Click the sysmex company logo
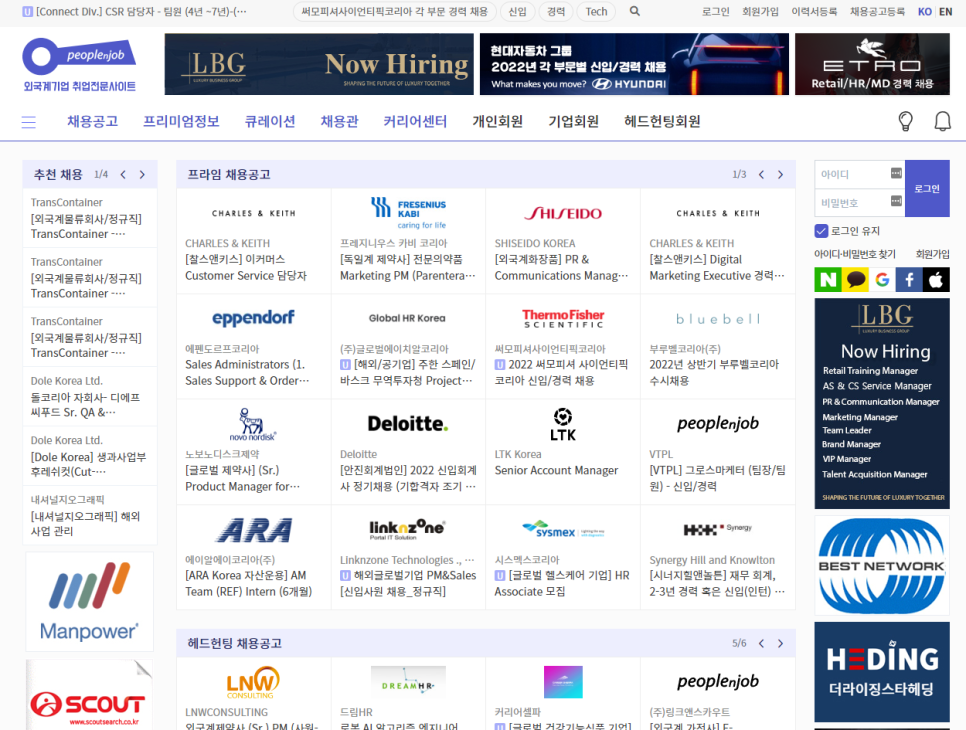This screenshot has height=730, width=966. (x=562, y=529)
